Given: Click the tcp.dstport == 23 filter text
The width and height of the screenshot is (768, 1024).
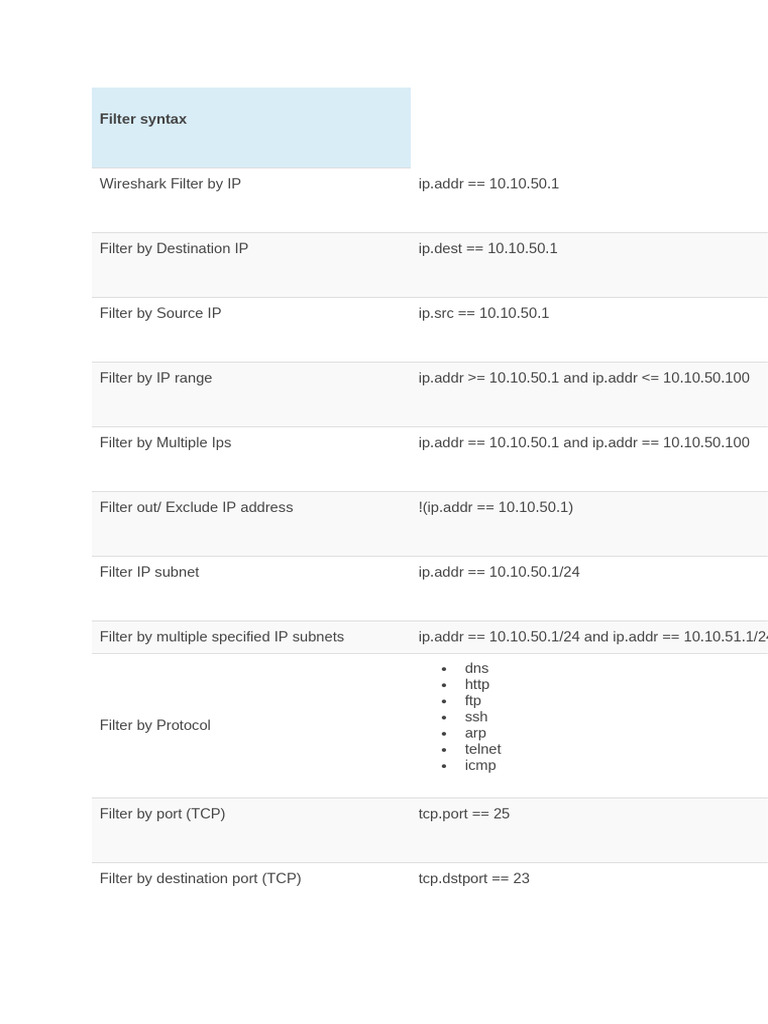Looking at the screenshot, I should coord(474,878).
